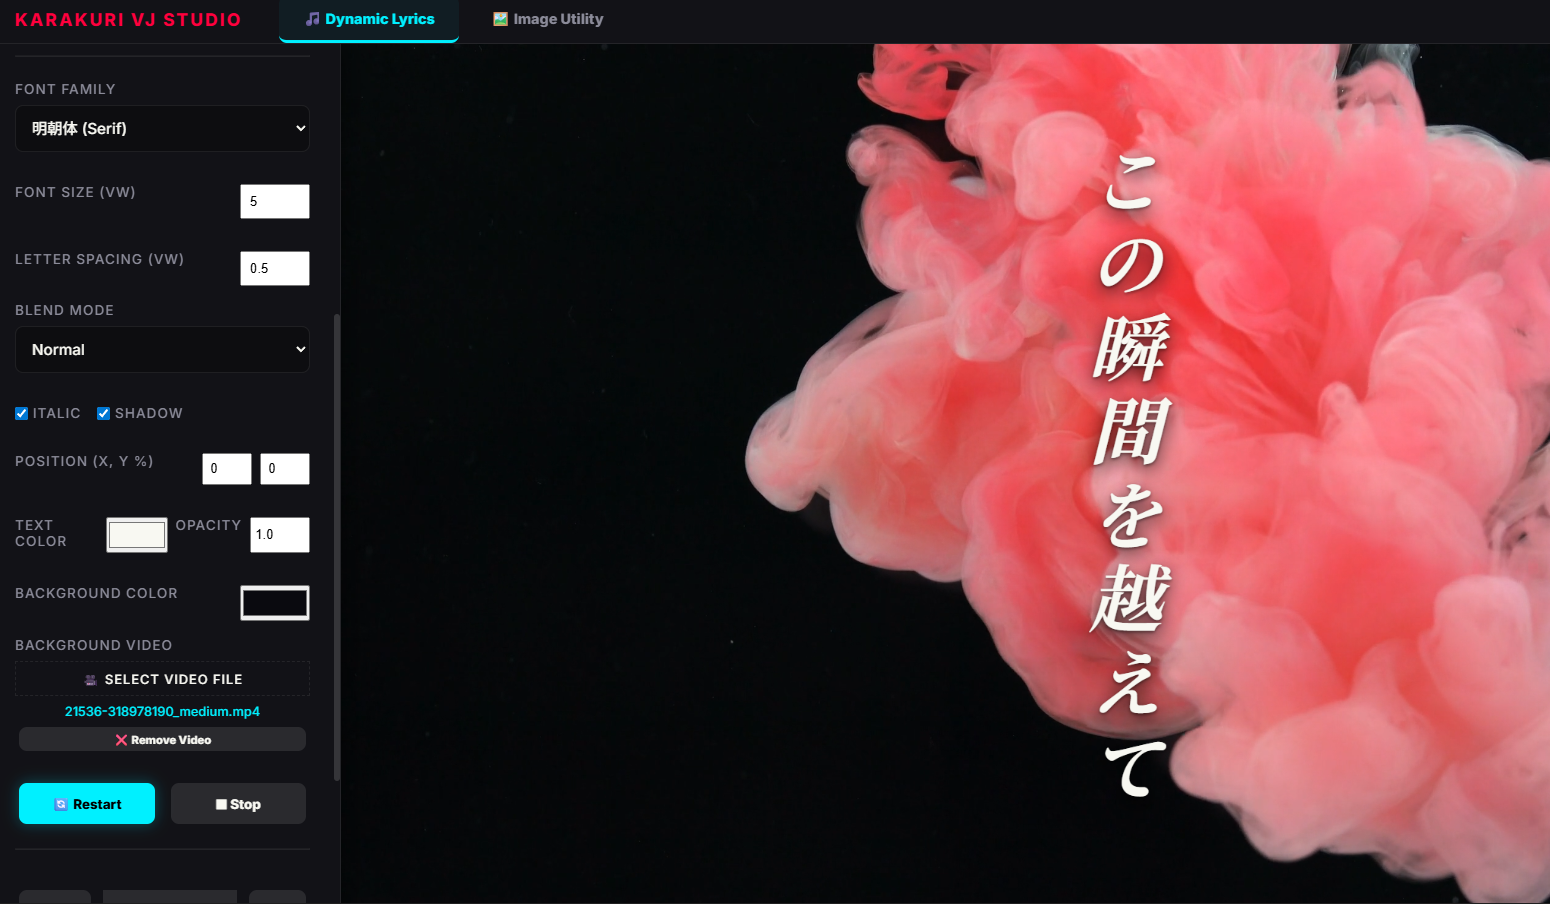Screen dimensions: 1550x904
Task: Click the Opacity value input field
Action: point(279,535)
